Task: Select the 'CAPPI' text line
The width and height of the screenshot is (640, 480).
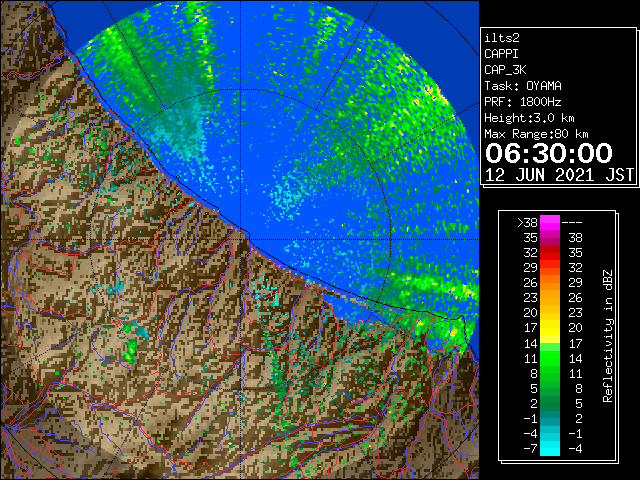Action: coord(501,54)
